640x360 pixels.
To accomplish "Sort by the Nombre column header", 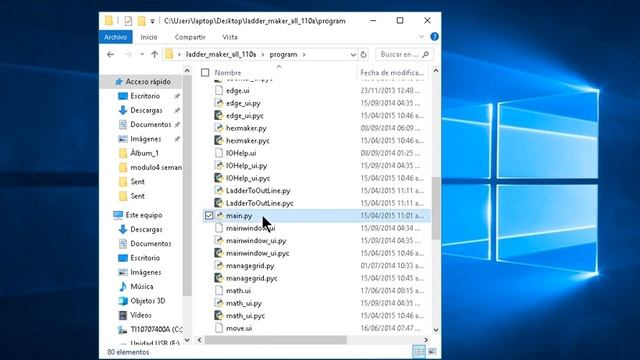I will tap(228, 73).
